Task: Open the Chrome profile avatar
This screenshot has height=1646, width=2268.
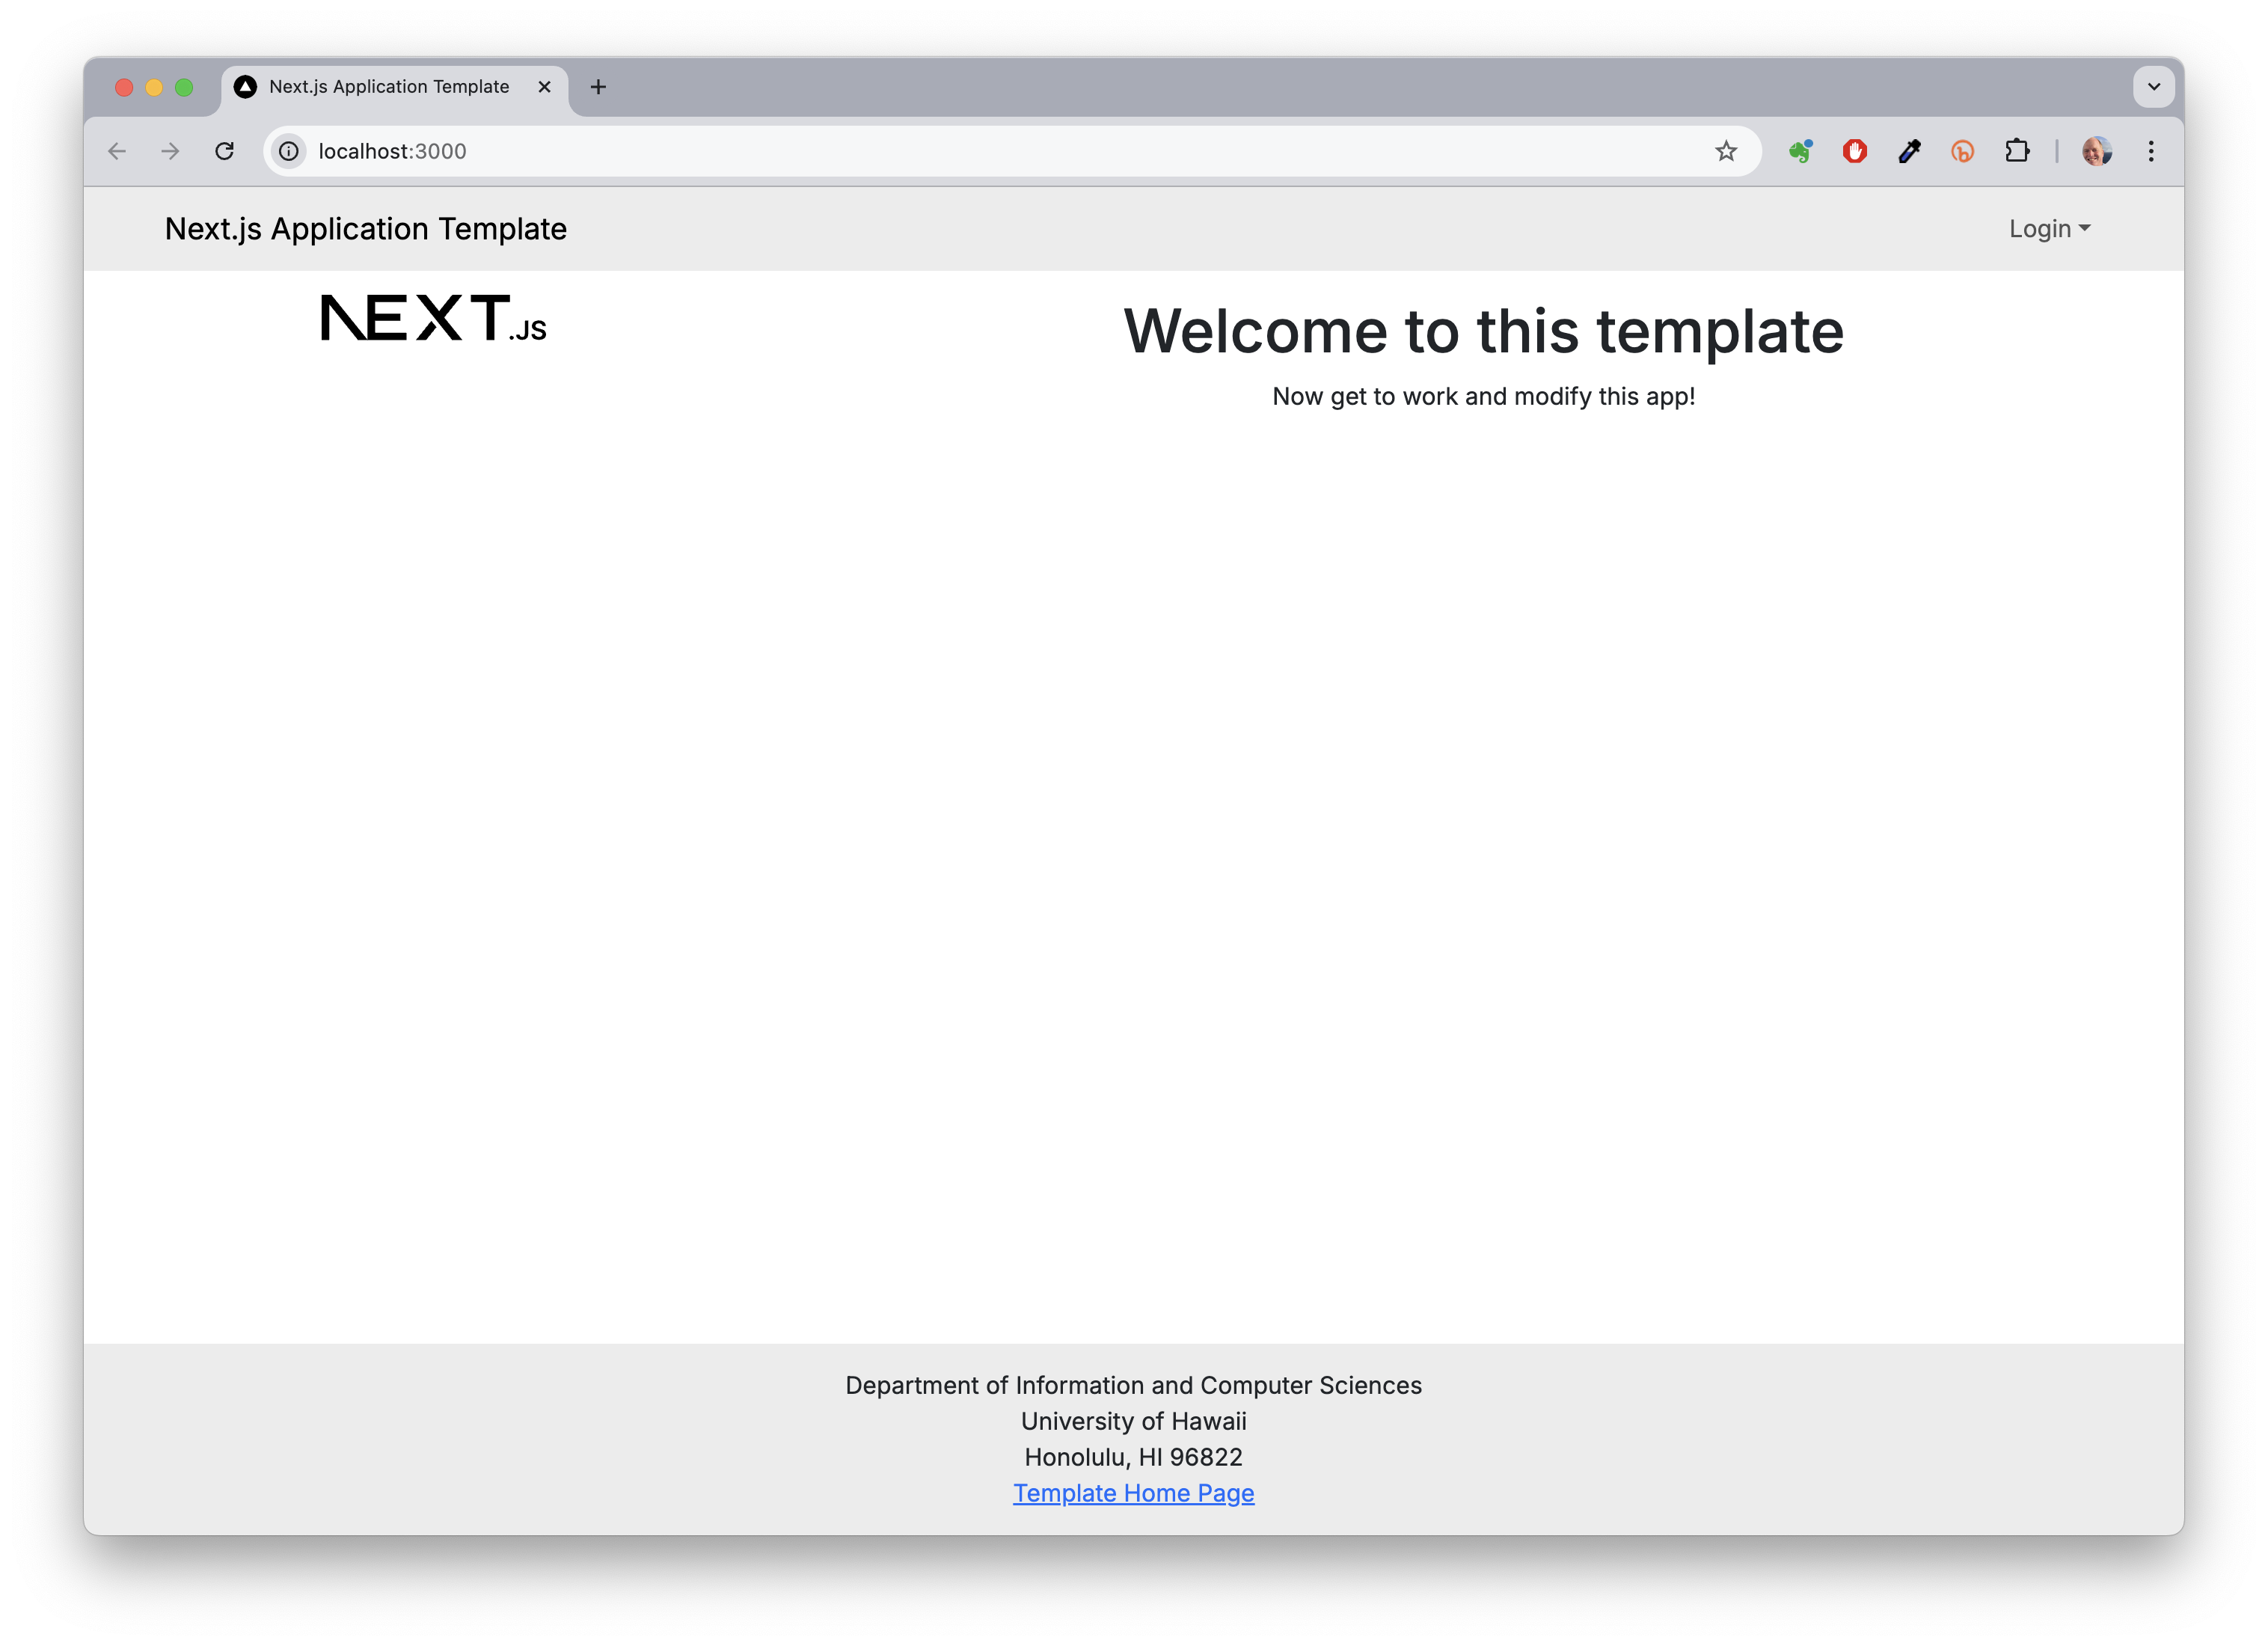Action: click(x=2097, y=151)
